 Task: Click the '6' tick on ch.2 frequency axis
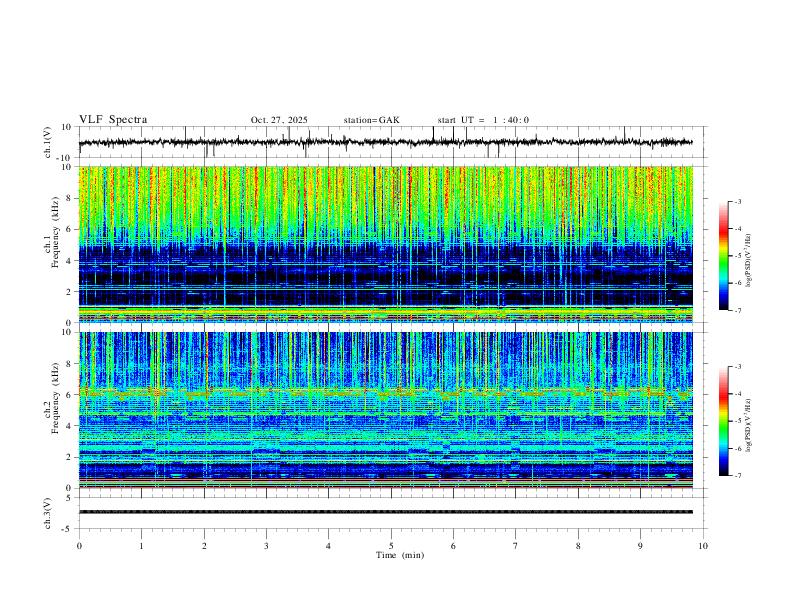pyautogui.click(x=69, y=395)
